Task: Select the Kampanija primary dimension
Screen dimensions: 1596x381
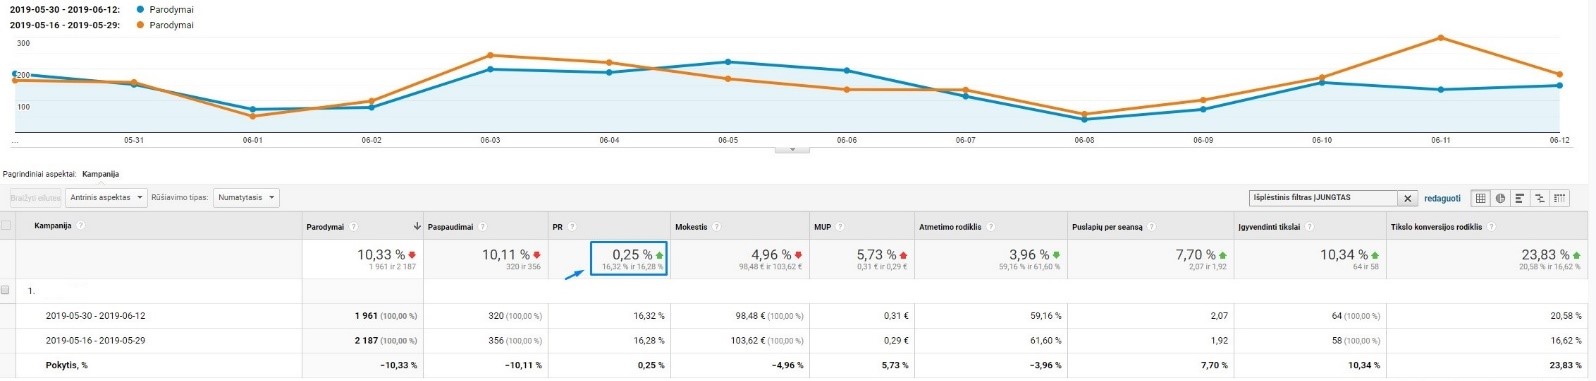Action: pos(101,174)
